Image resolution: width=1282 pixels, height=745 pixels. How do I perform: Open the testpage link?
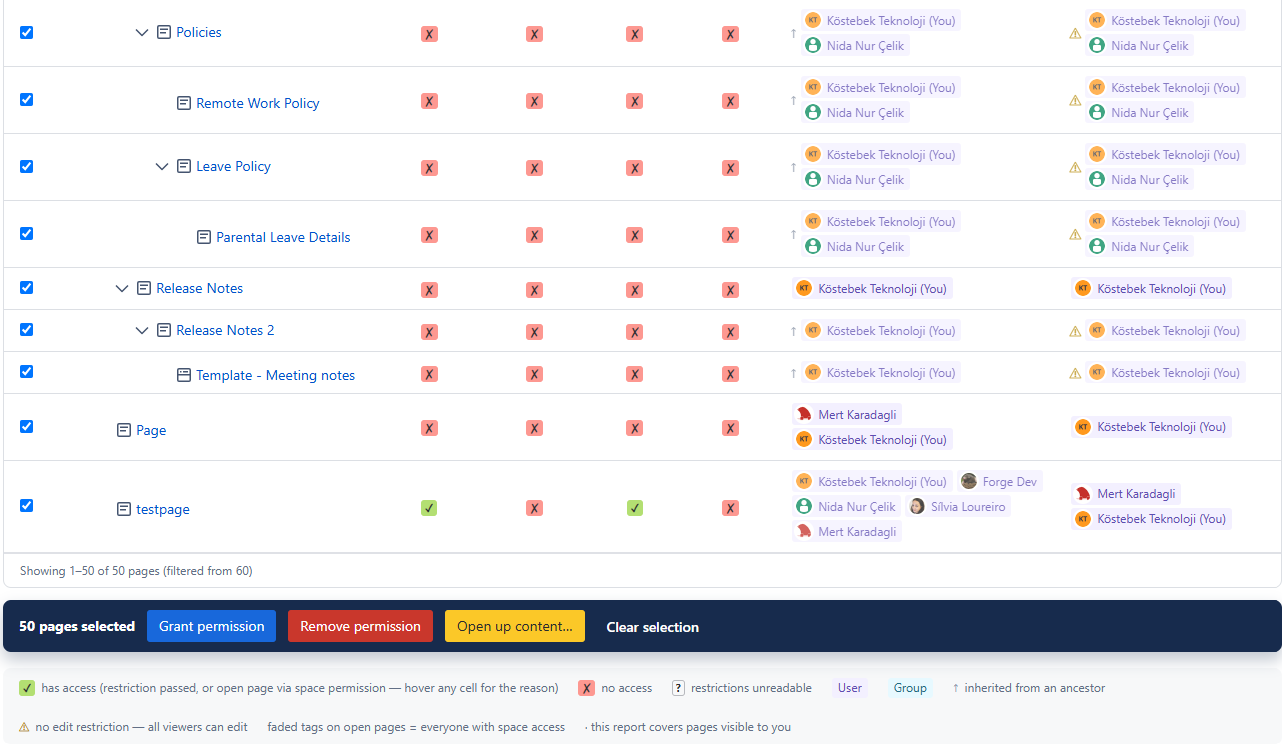tap(163, 509)
